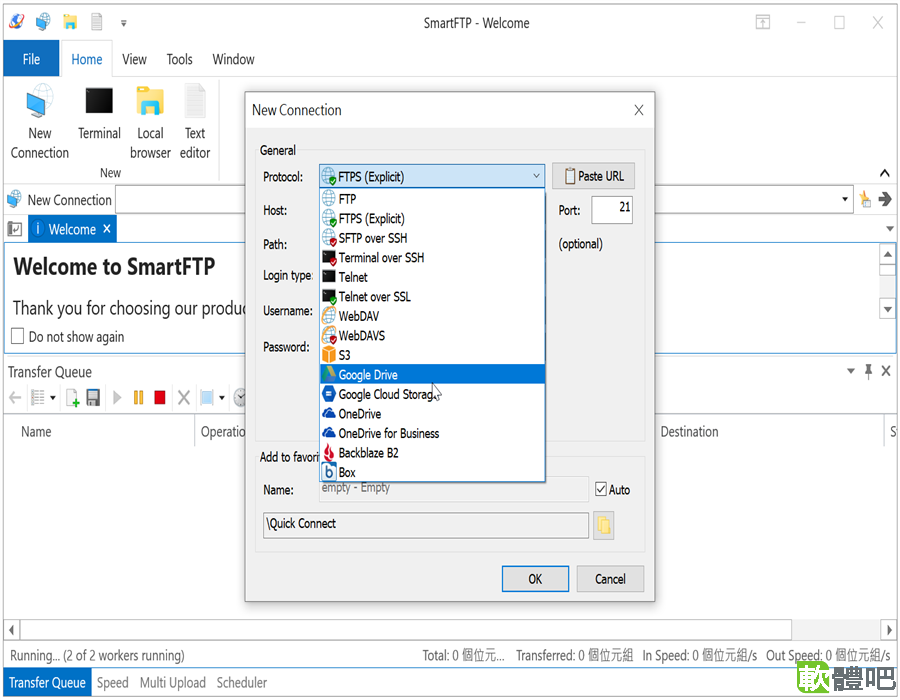This screenshot has height=700, width=900.
Task: Close the New Connection dialog
Action: [x=639, y=110]
